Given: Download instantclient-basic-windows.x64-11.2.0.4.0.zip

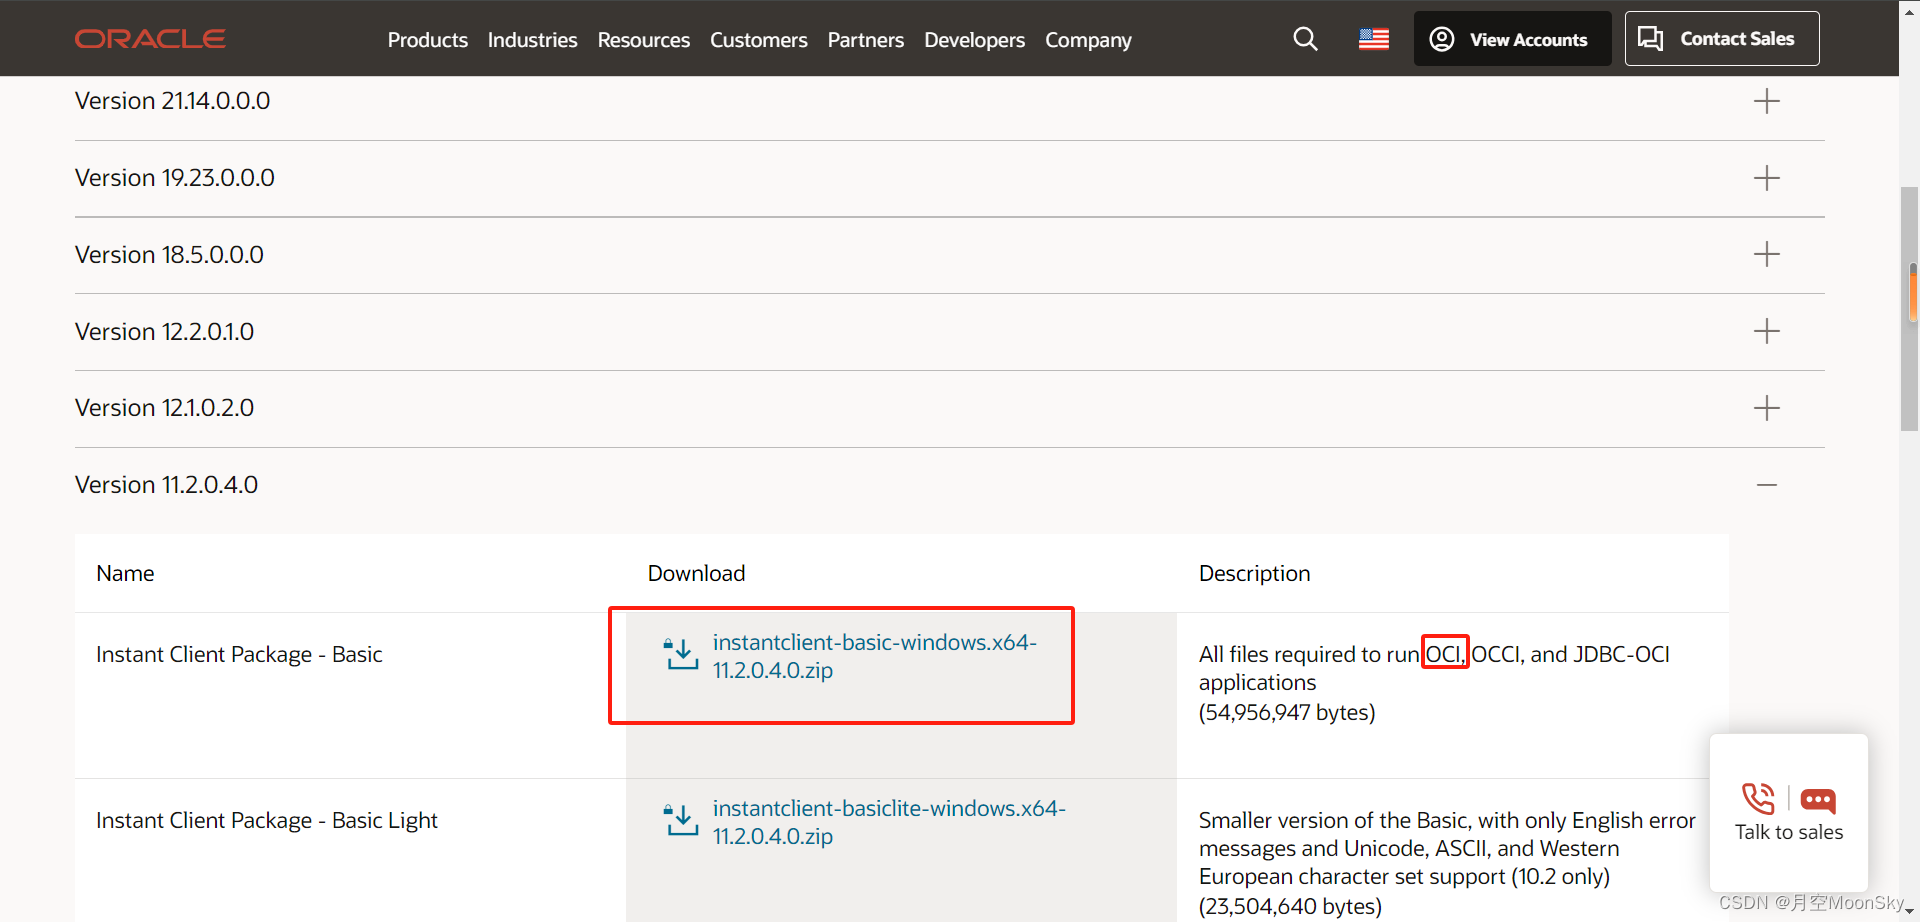Looking at the screenshot, I should (x=875, y=656).
